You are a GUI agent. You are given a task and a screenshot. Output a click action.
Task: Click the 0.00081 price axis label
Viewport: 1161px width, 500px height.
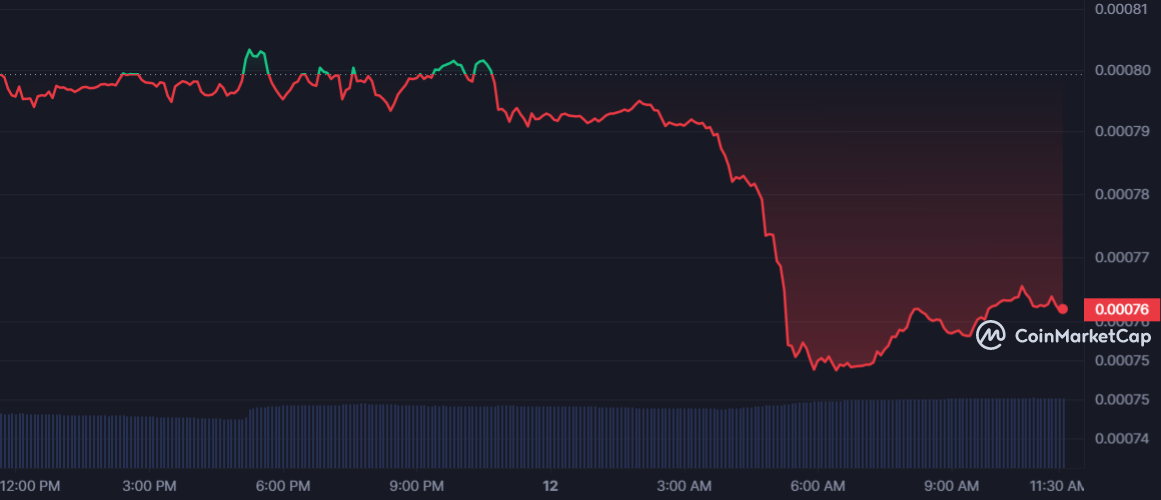(x=1122, y=11)
